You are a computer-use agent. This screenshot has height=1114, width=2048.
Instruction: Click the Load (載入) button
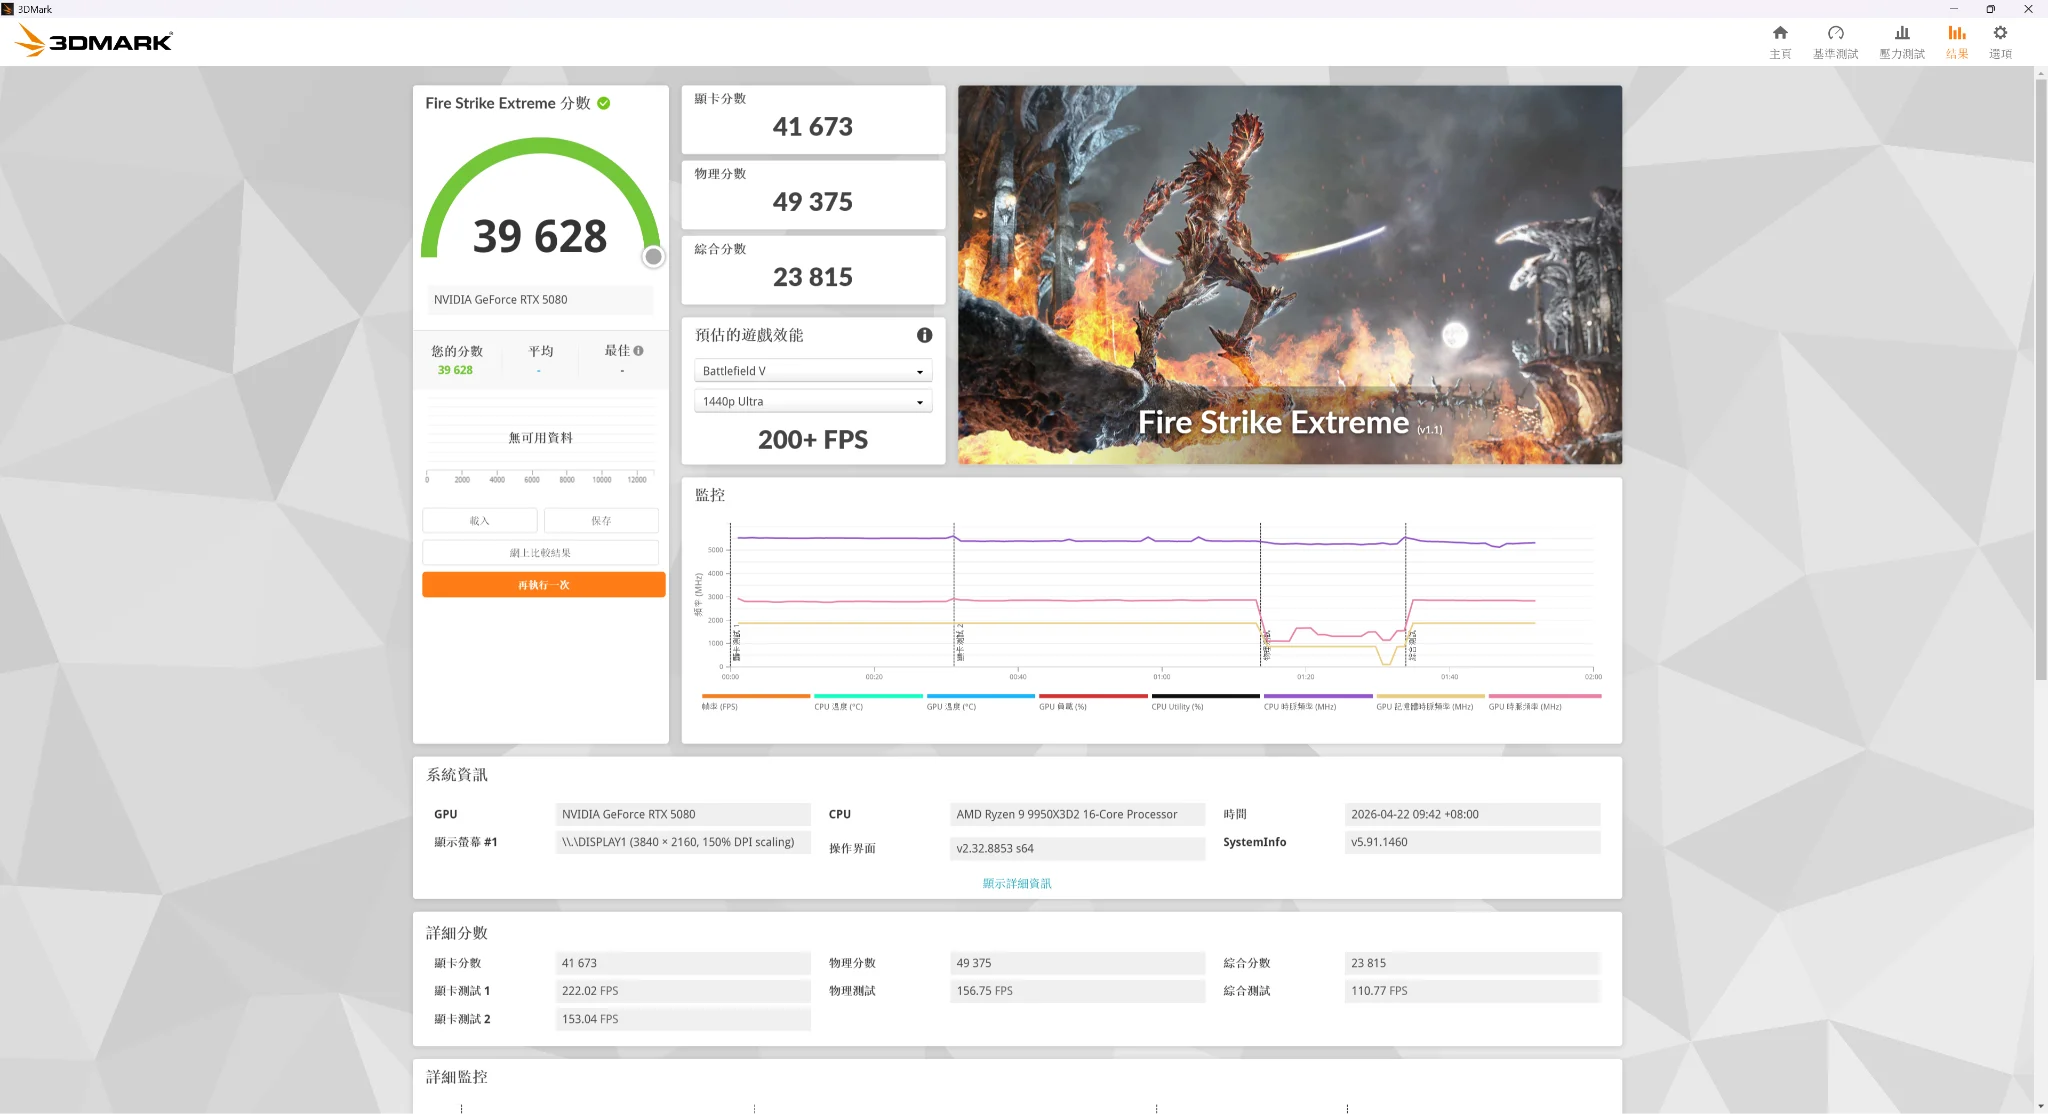click(479, 521)
